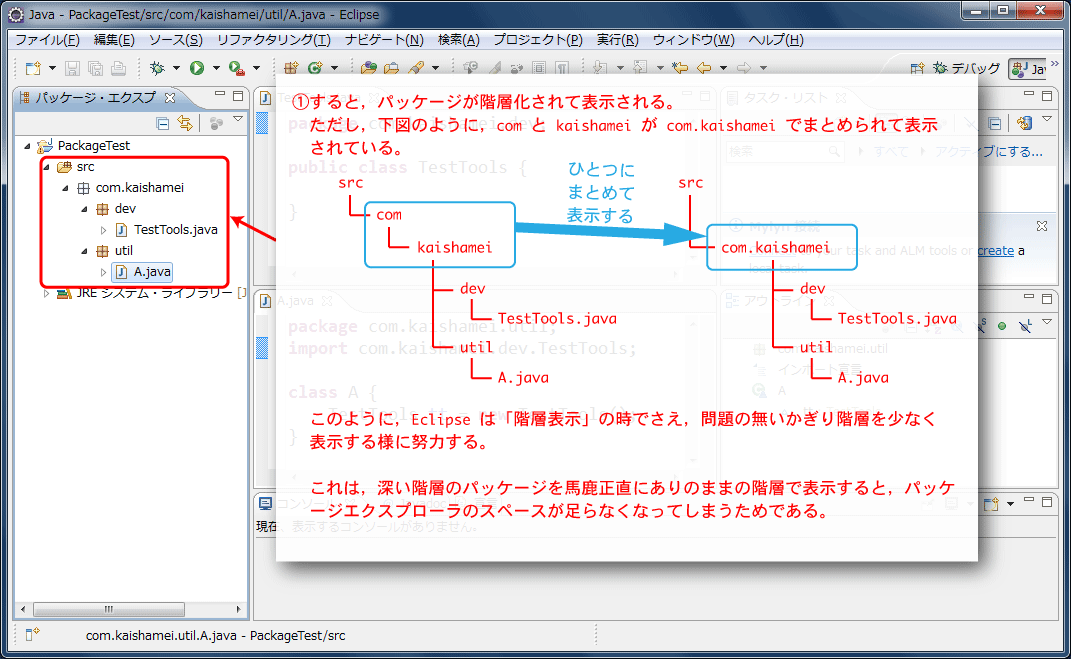The height and width of the screenshot is (659, 1071).
Task: Open the ファイル(F) menu
Action: (x=47, y=40)
